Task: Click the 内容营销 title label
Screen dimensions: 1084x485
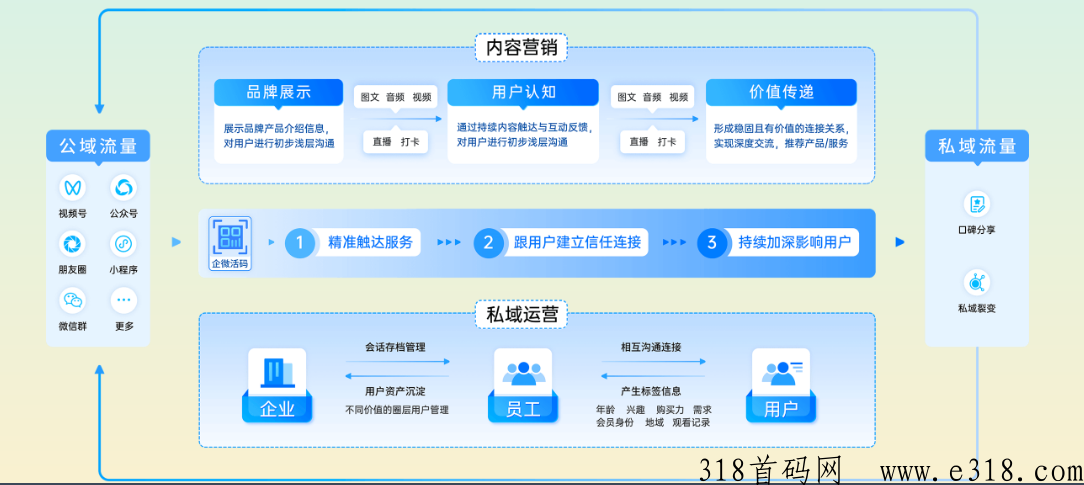Action: (x=522, y=48)
